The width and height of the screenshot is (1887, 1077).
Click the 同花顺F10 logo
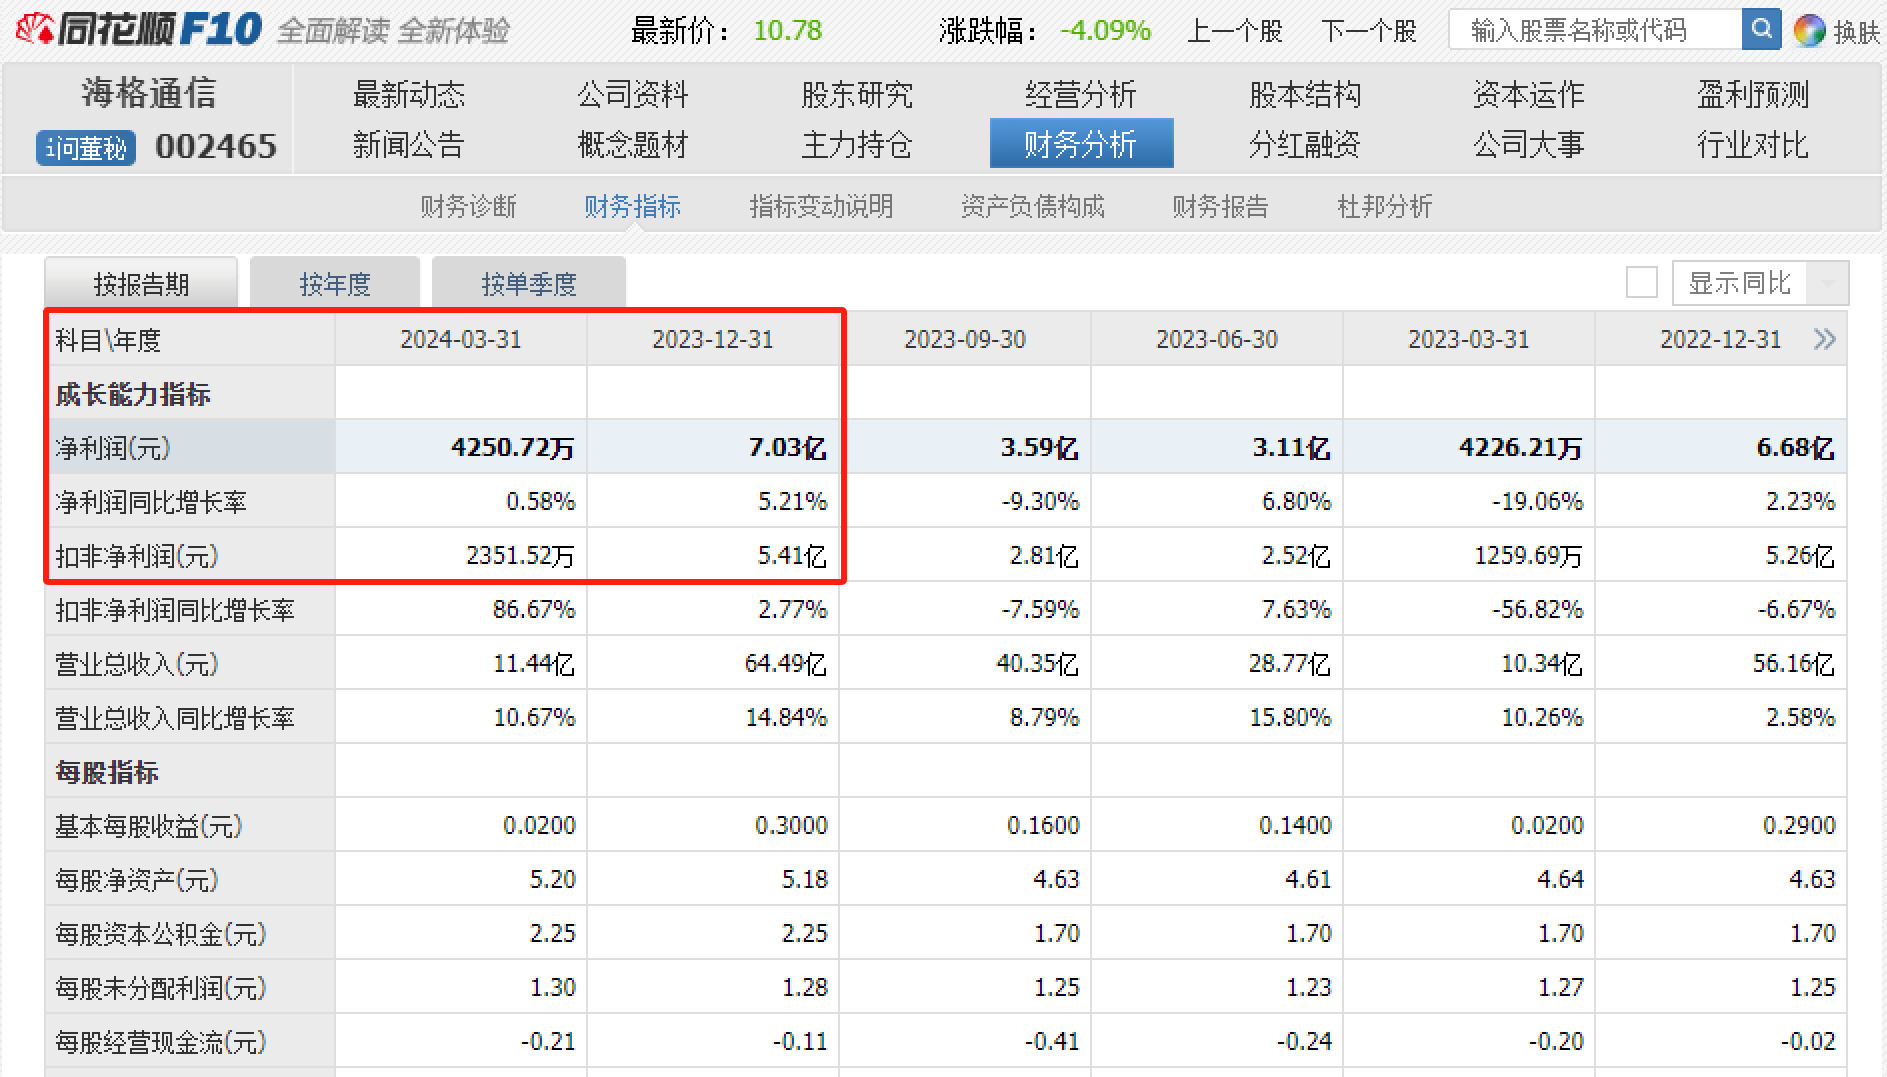[135, 27]
